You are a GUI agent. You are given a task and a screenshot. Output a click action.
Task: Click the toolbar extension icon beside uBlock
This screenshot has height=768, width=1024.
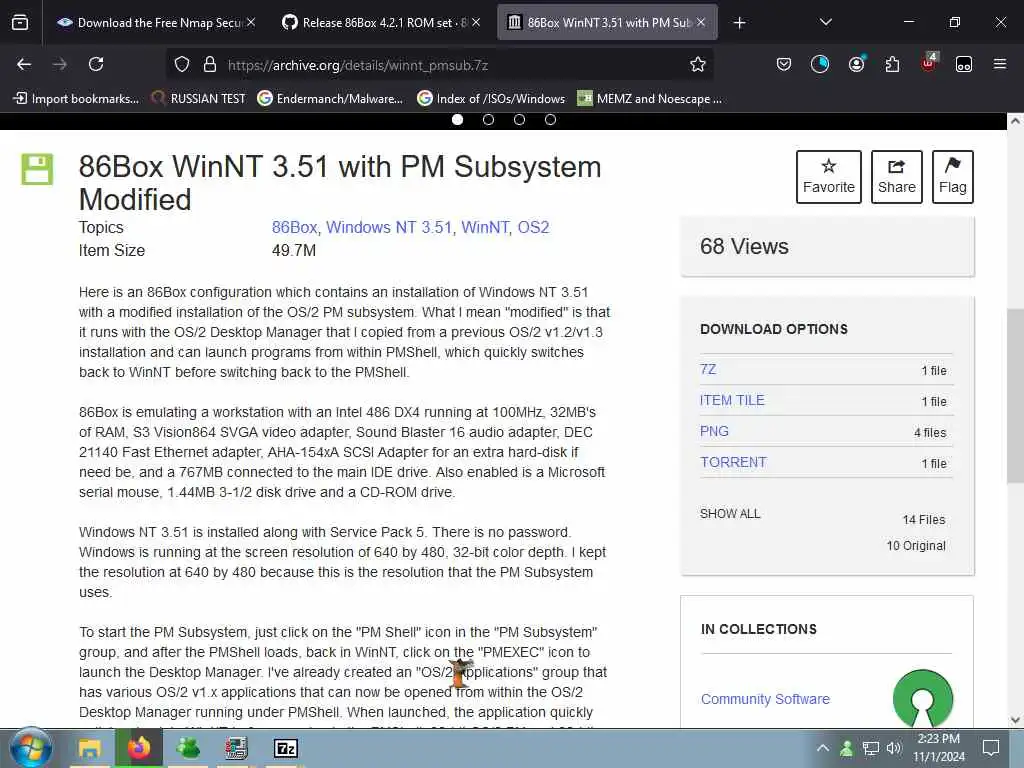(964, 64)
